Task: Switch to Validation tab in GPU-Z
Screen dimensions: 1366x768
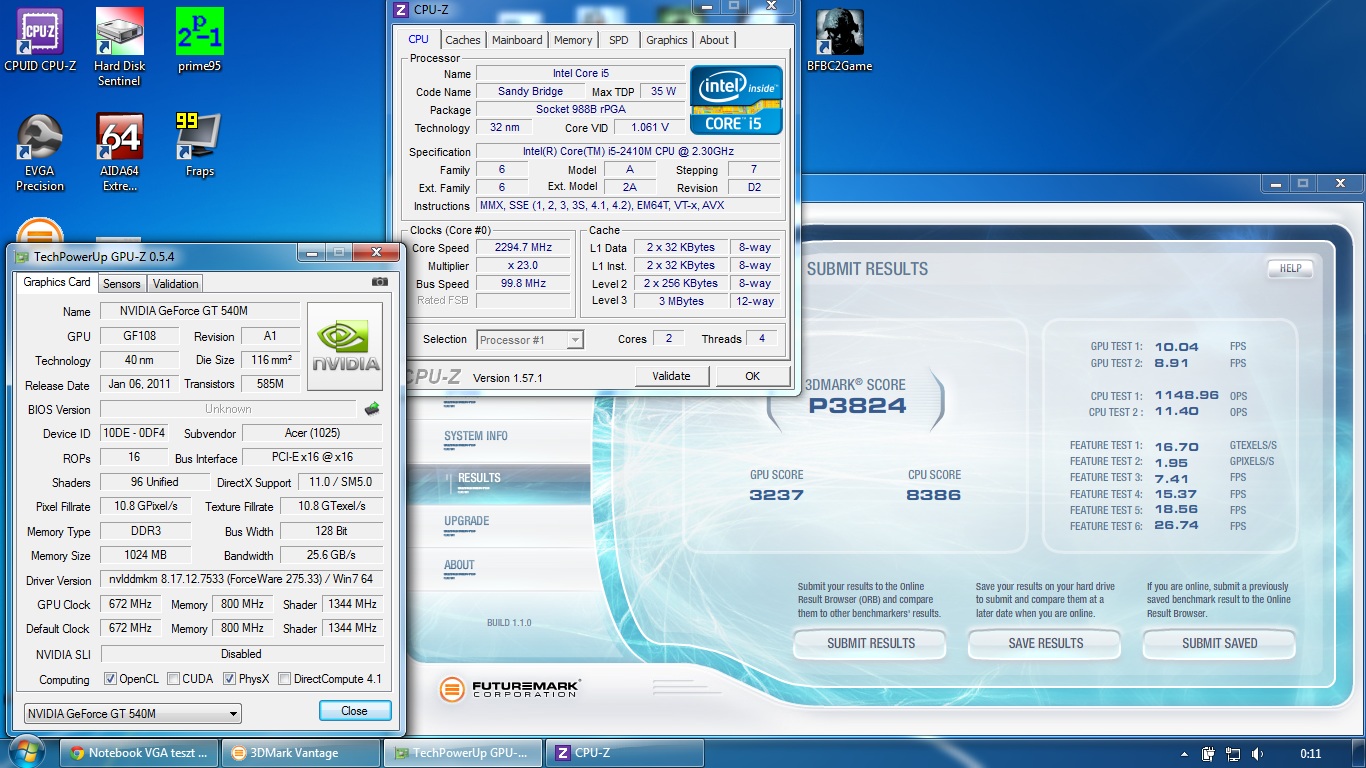Action: point(176,284)
